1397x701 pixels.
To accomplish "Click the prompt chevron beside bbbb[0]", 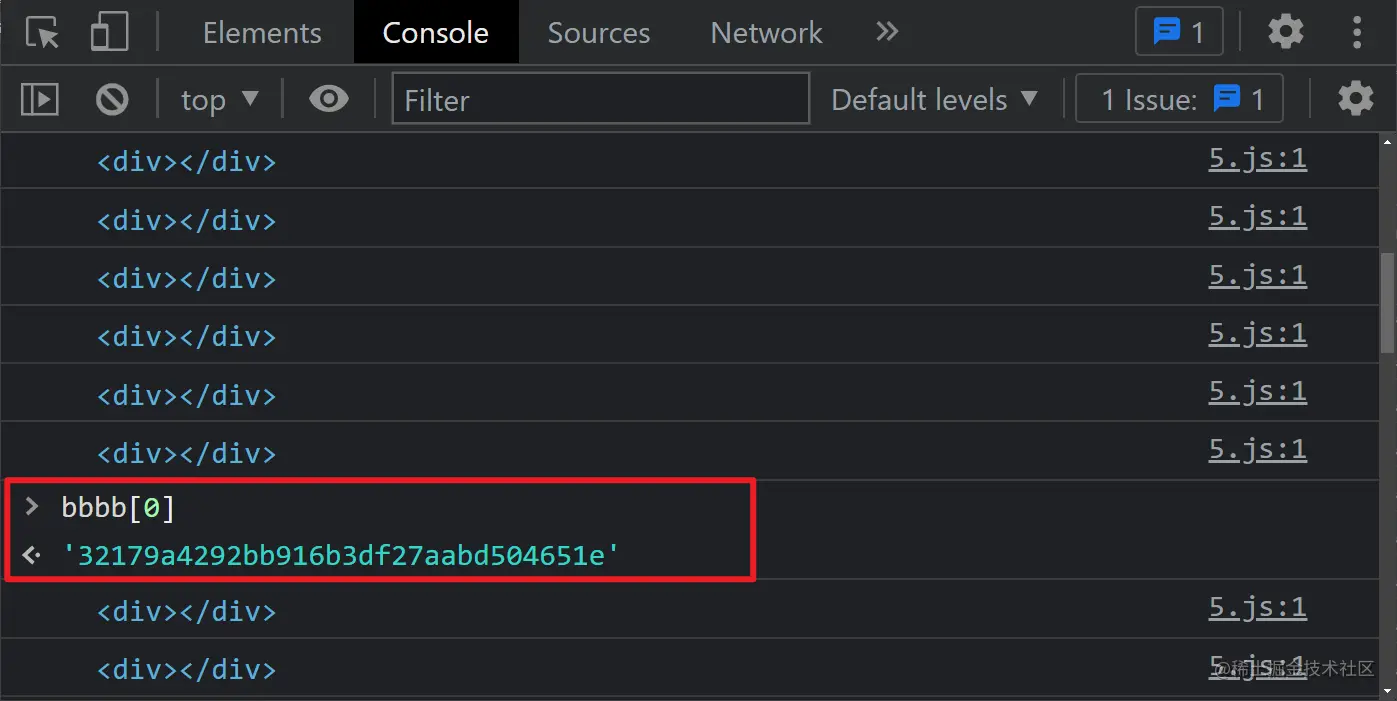I will (x=32, y=507).
